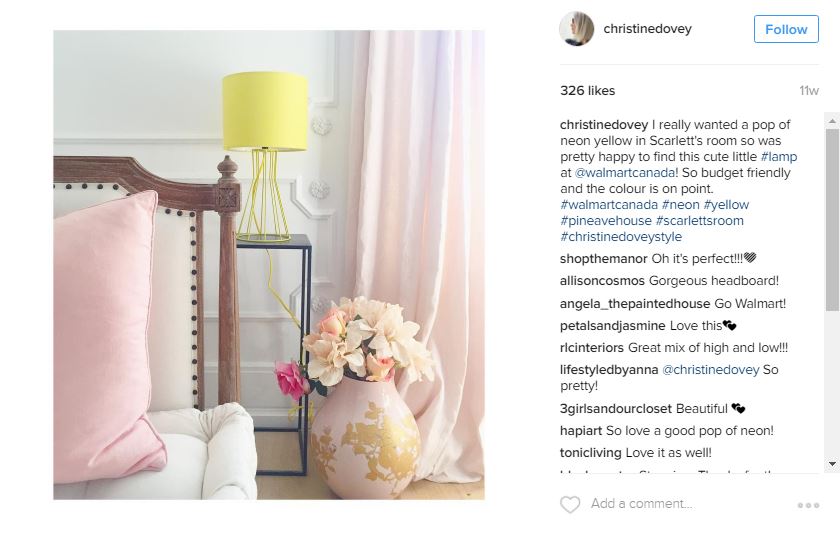Click the comments scrollbar up arrow
Image resolution: width=840 pixels, height=533 pixels.
click(x=832, y=121)
